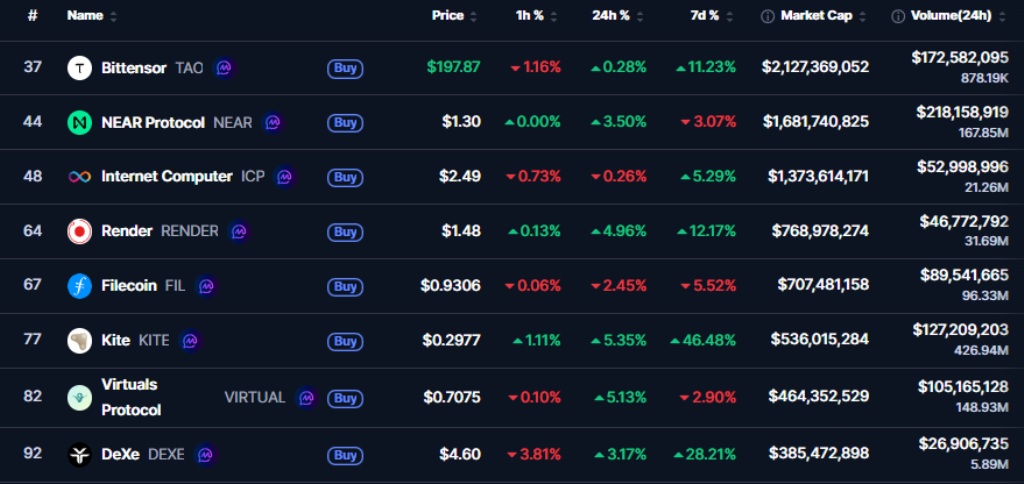Click the DeXe market cap value
This screenshot has width=1024, height=484.
coord(818,454)
